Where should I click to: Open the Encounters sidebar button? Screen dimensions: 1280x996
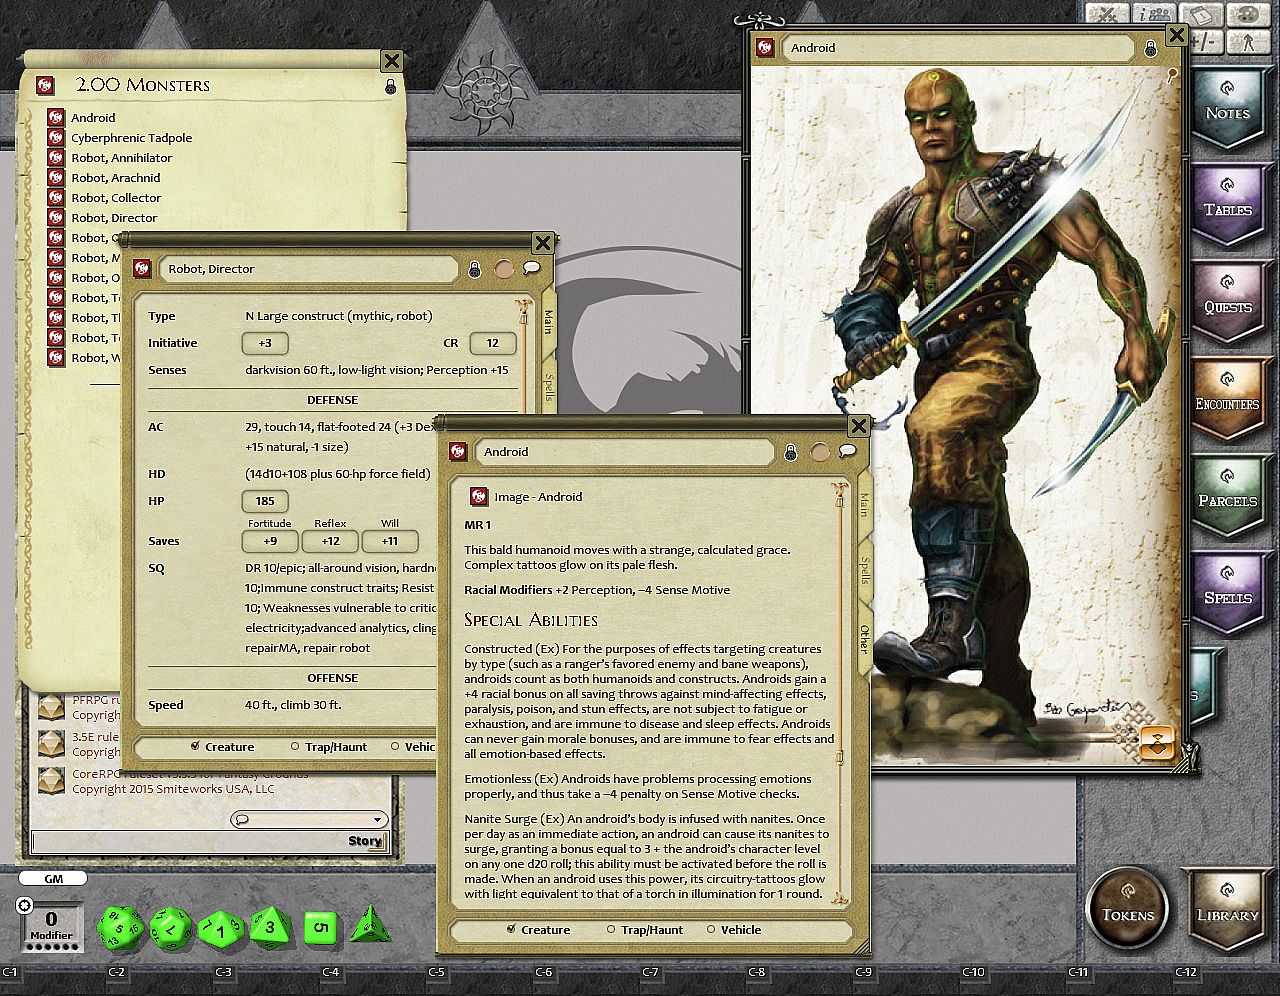[x=1227, y=403]
